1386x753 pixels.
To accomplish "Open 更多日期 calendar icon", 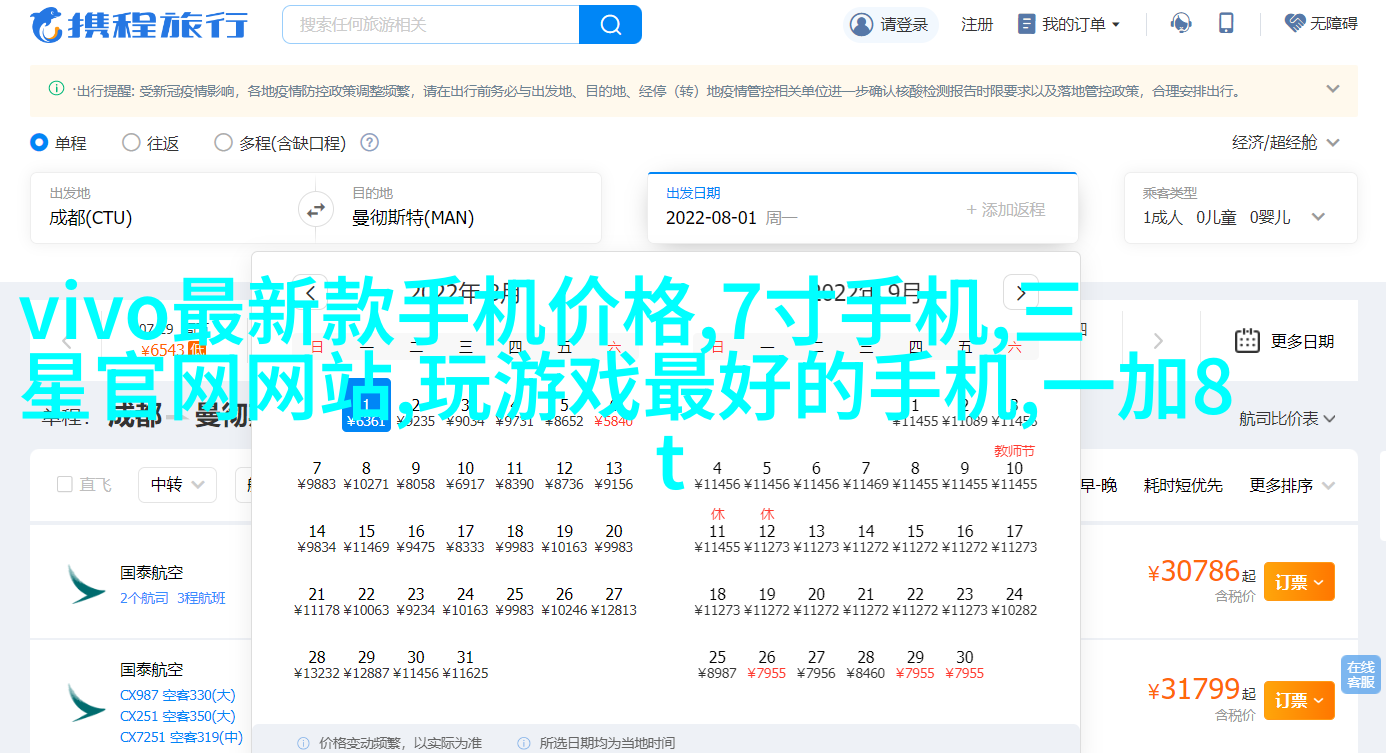I will 1246,341.
